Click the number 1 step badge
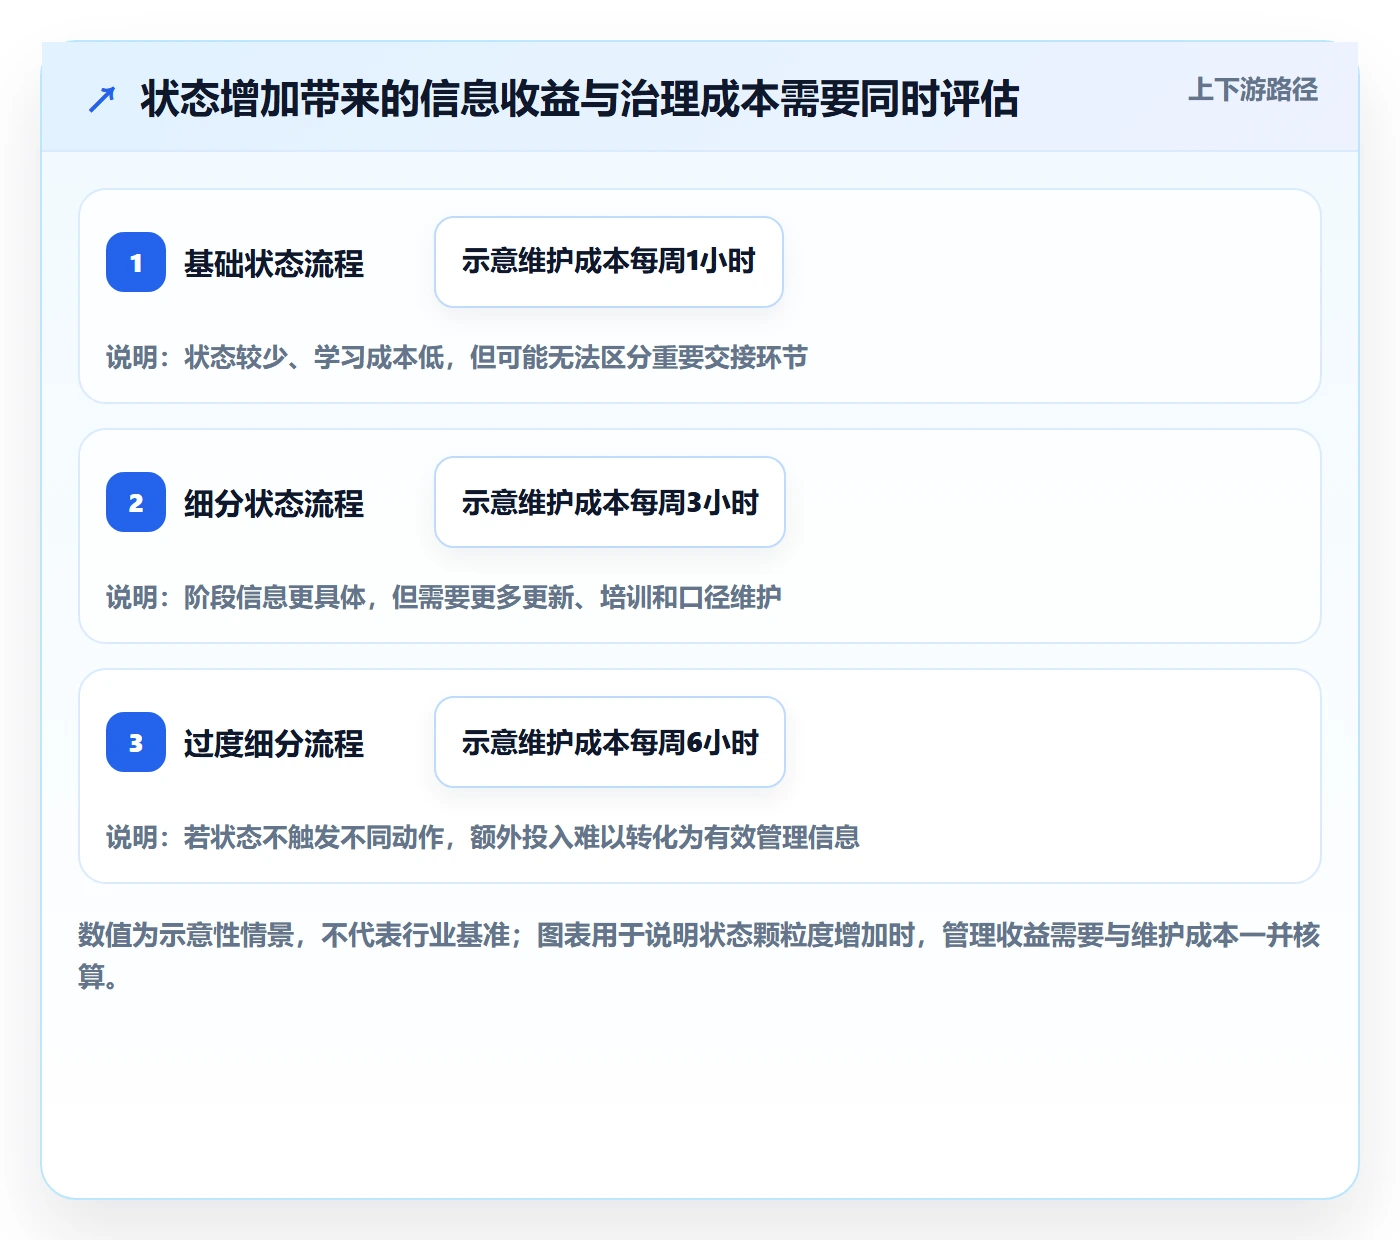The height and width of the screenshot is (1240, 1400). coord(136,262)
